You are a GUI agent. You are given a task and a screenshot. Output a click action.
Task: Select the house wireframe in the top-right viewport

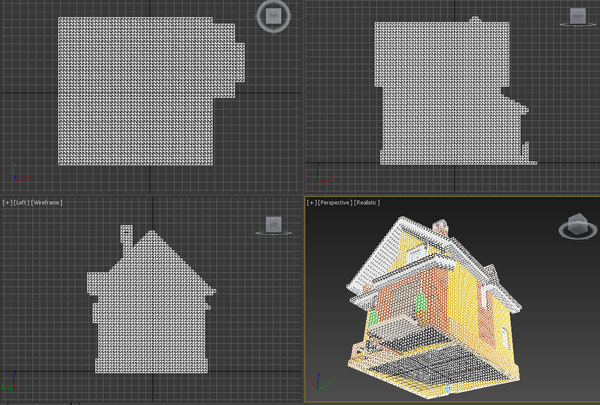[x=455, y=91]
